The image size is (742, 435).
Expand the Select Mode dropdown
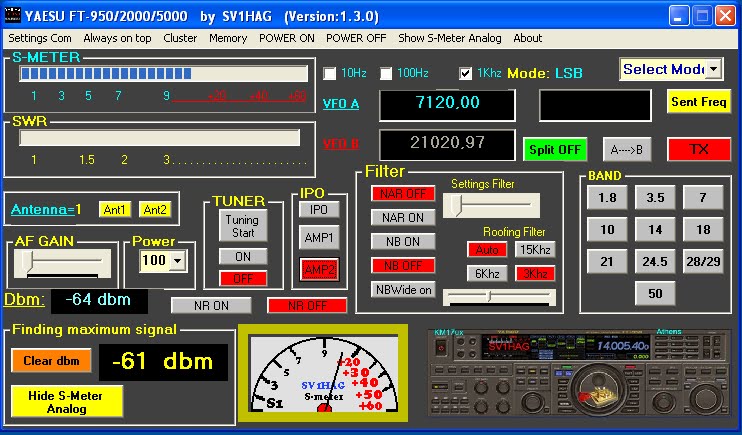click(713, 70)
